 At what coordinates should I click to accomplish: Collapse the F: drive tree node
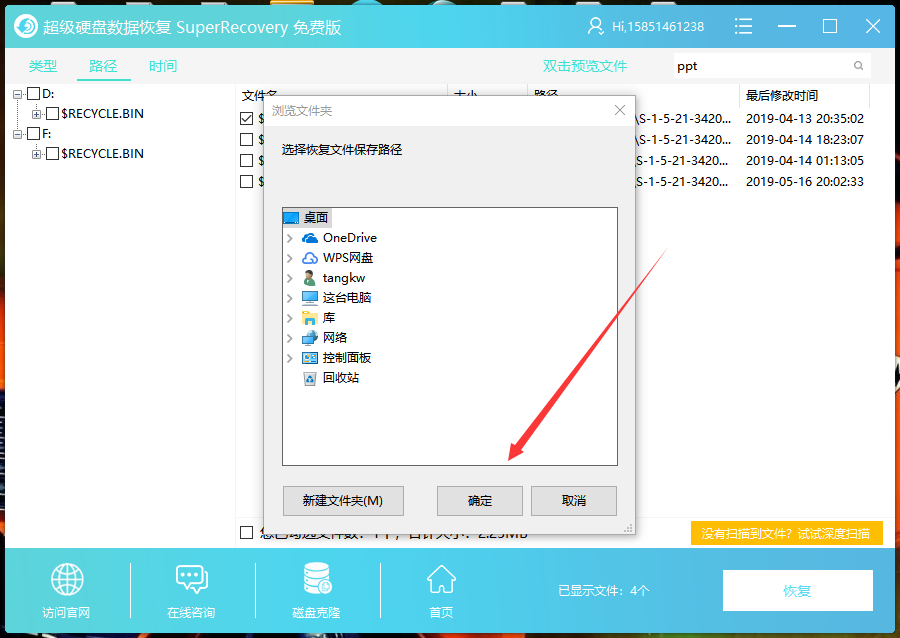coord(18,134)
